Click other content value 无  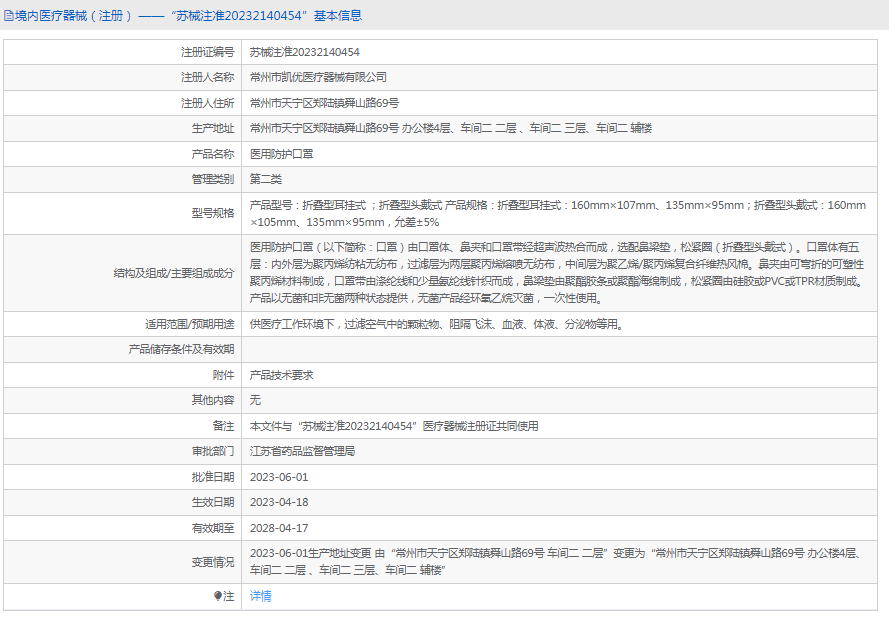pyautogui.click(x=255, y=400)
